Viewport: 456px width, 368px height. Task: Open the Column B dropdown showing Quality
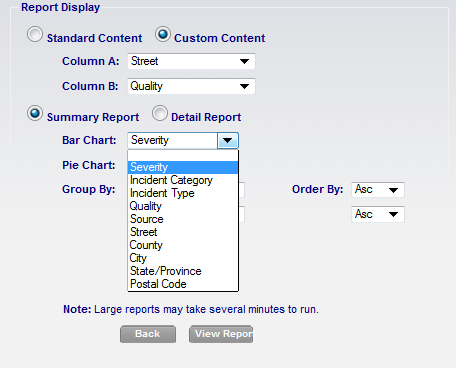click(191, 86)
